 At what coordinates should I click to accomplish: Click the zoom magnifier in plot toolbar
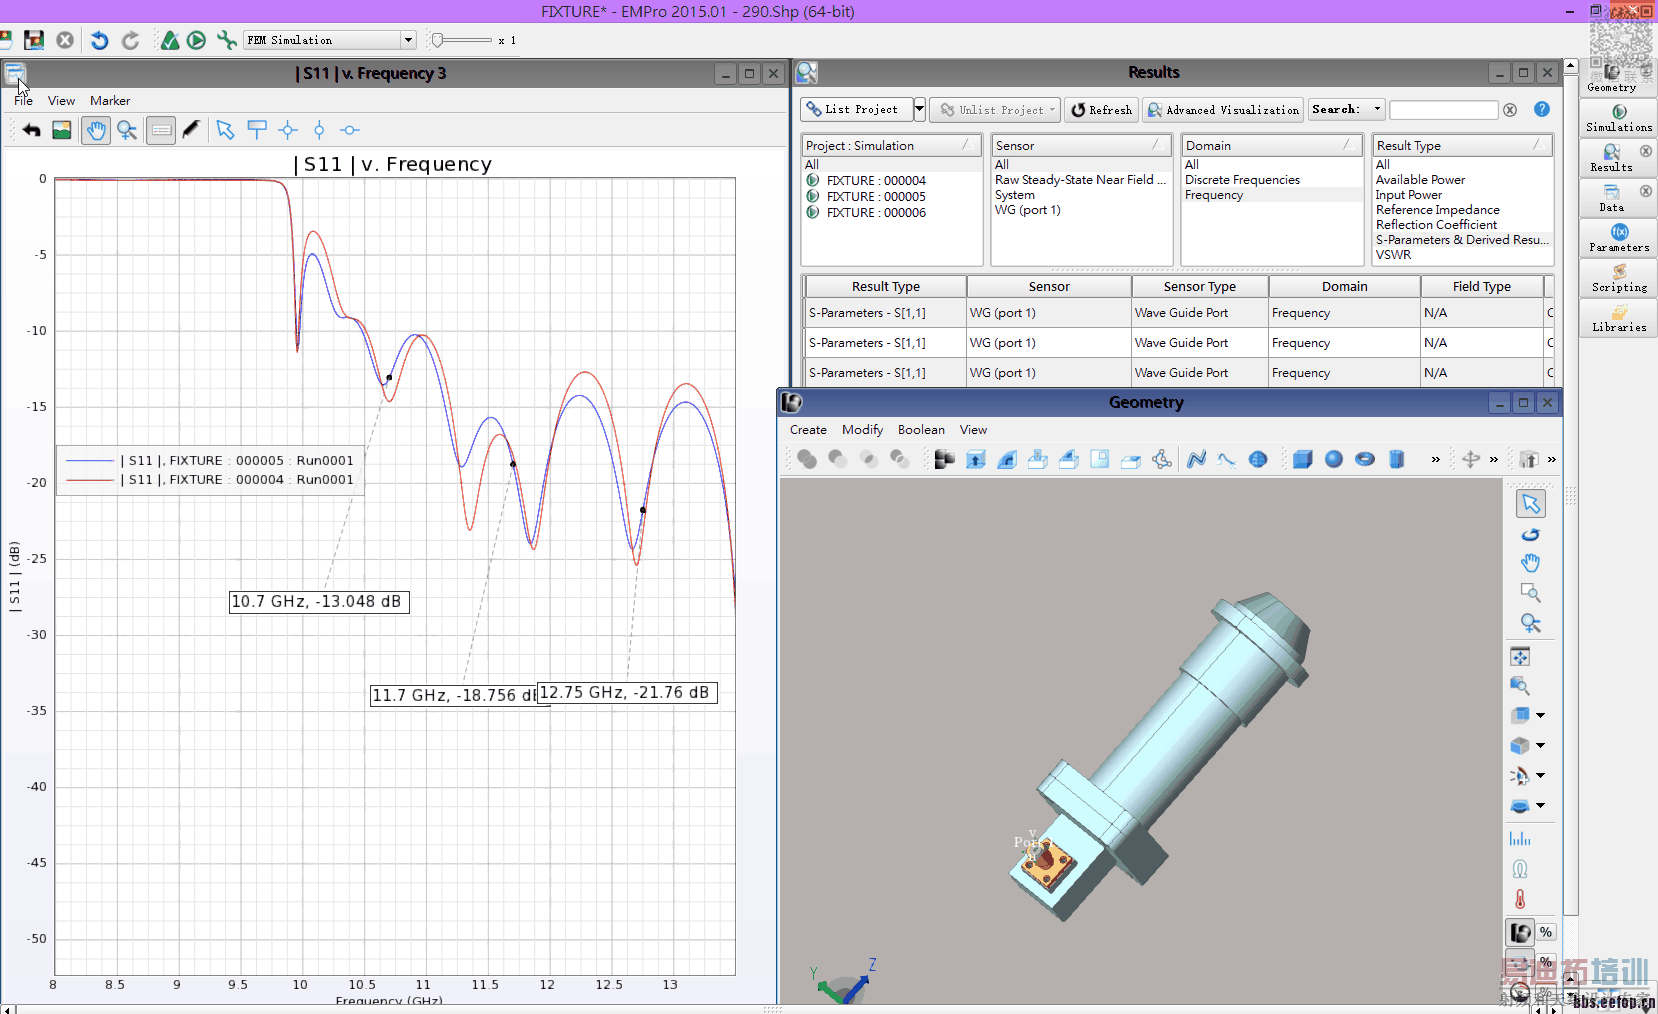(x=127, y=130)
